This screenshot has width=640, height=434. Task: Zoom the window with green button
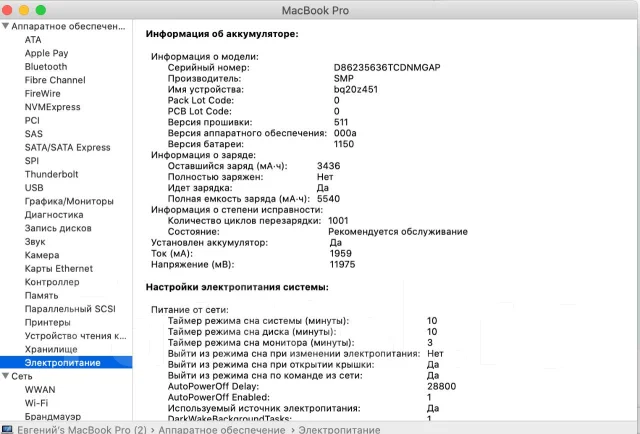pos(40,10)
